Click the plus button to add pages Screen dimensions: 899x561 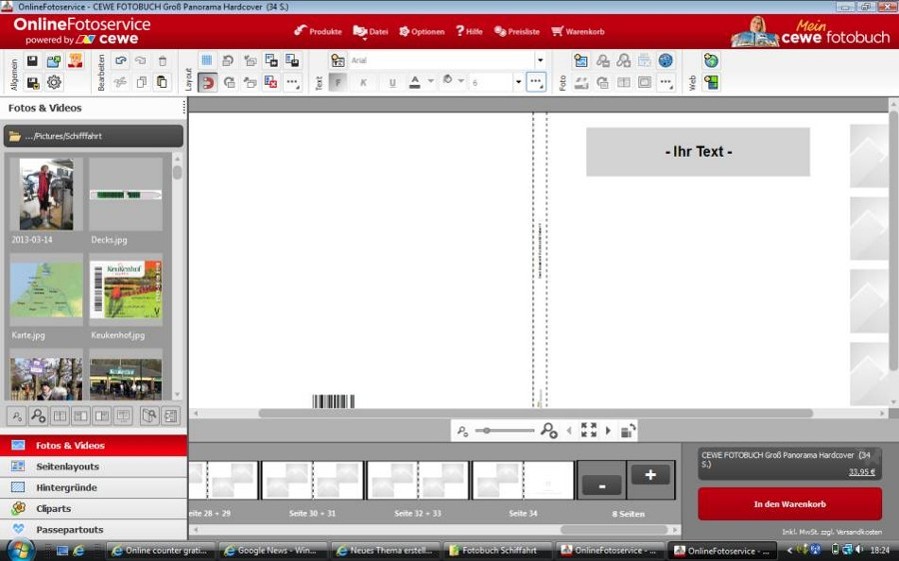pos(650,475)
